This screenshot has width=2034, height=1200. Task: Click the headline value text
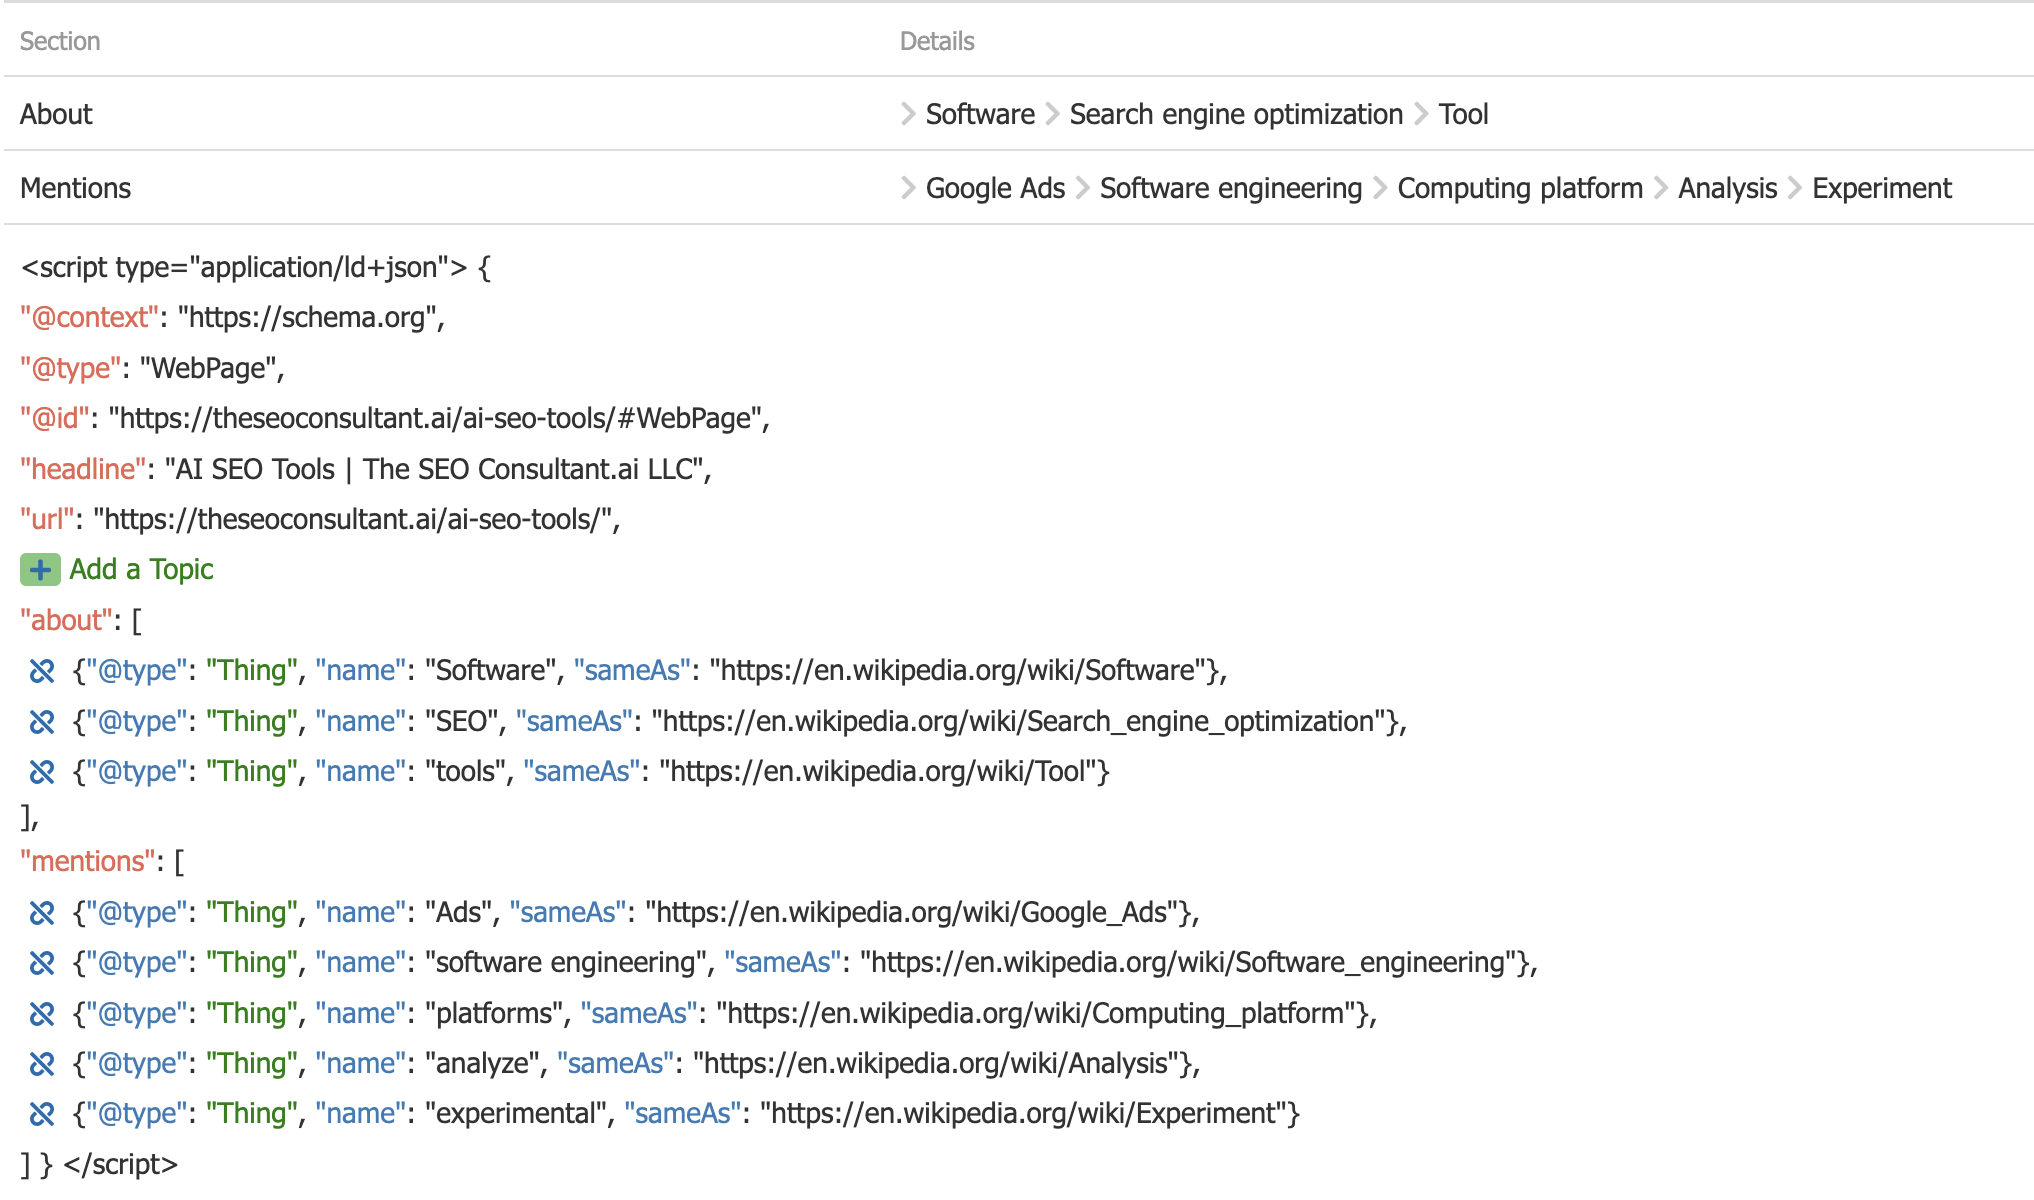point(437,469)
